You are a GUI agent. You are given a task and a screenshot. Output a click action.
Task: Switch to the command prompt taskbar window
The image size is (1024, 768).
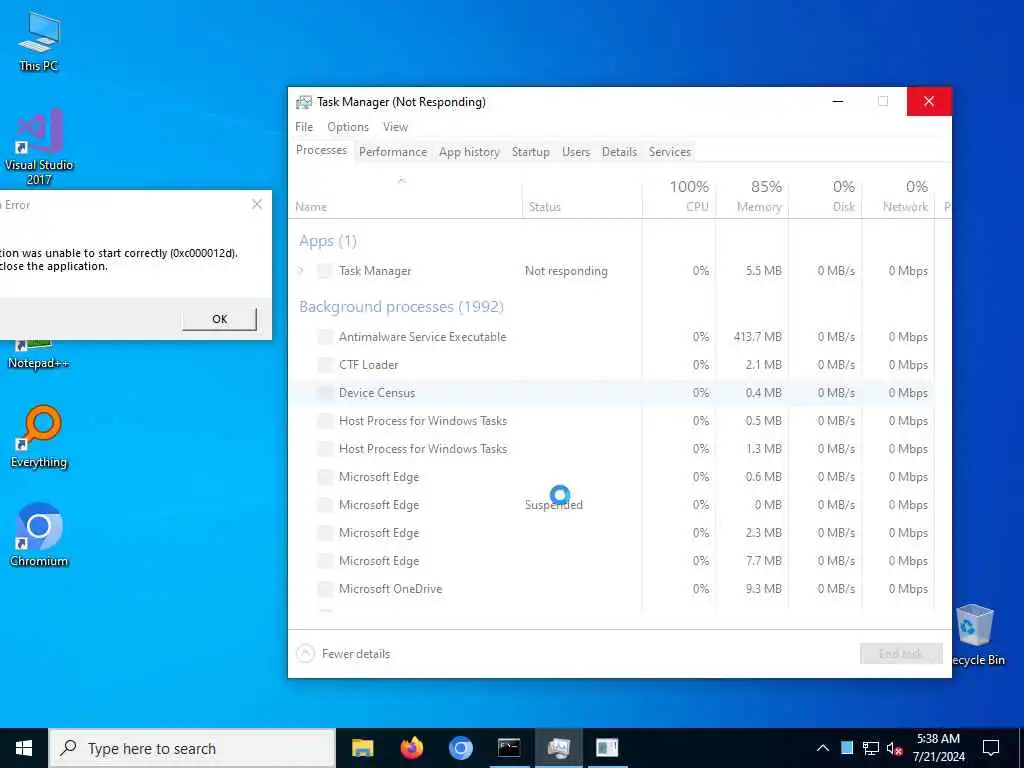(x=509, y=748)
